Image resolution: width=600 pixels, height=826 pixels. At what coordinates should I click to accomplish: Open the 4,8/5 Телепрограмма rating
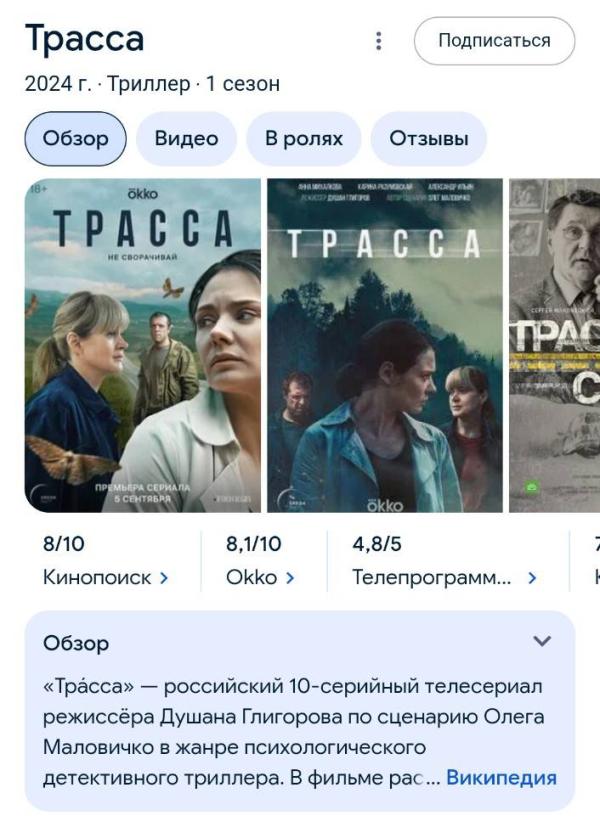[x=445, y=560]
